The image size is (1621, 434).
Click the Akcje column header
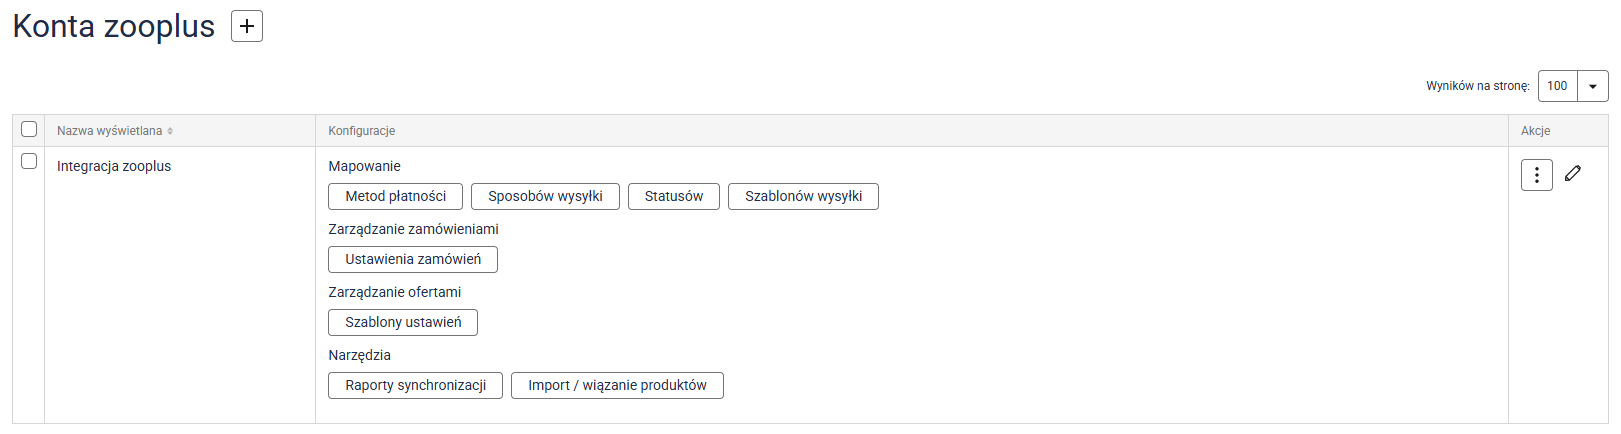tap(1535, 131)
